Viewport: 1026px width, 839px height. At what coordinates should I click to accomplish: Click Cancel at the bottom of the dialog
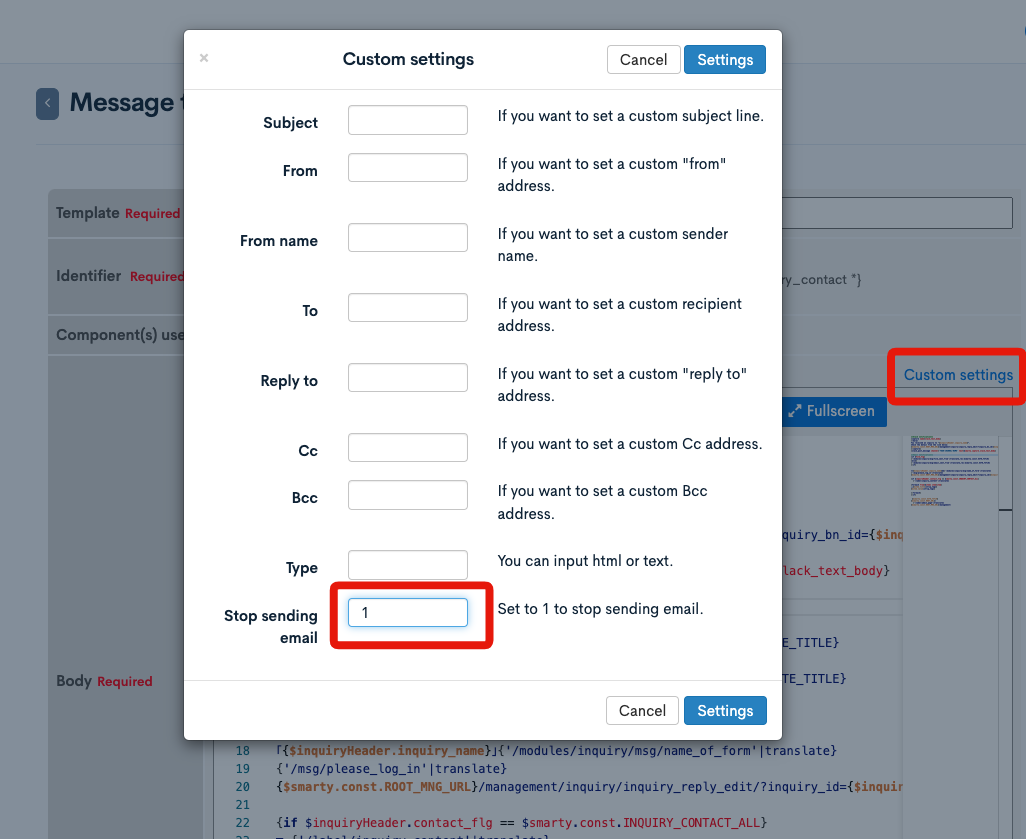(642, 710)
